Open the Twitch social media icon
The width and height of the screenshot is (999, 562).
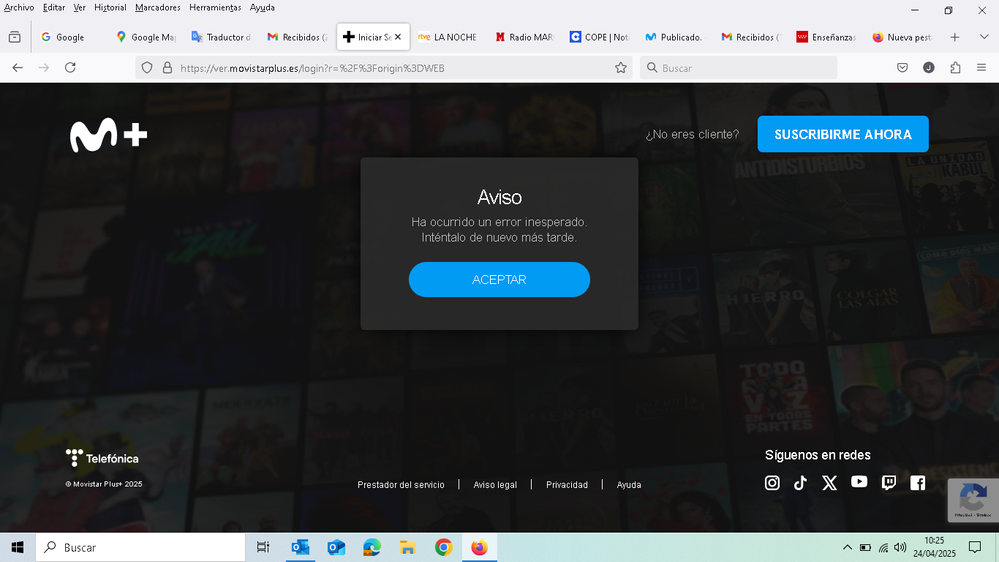pos(888,483)
